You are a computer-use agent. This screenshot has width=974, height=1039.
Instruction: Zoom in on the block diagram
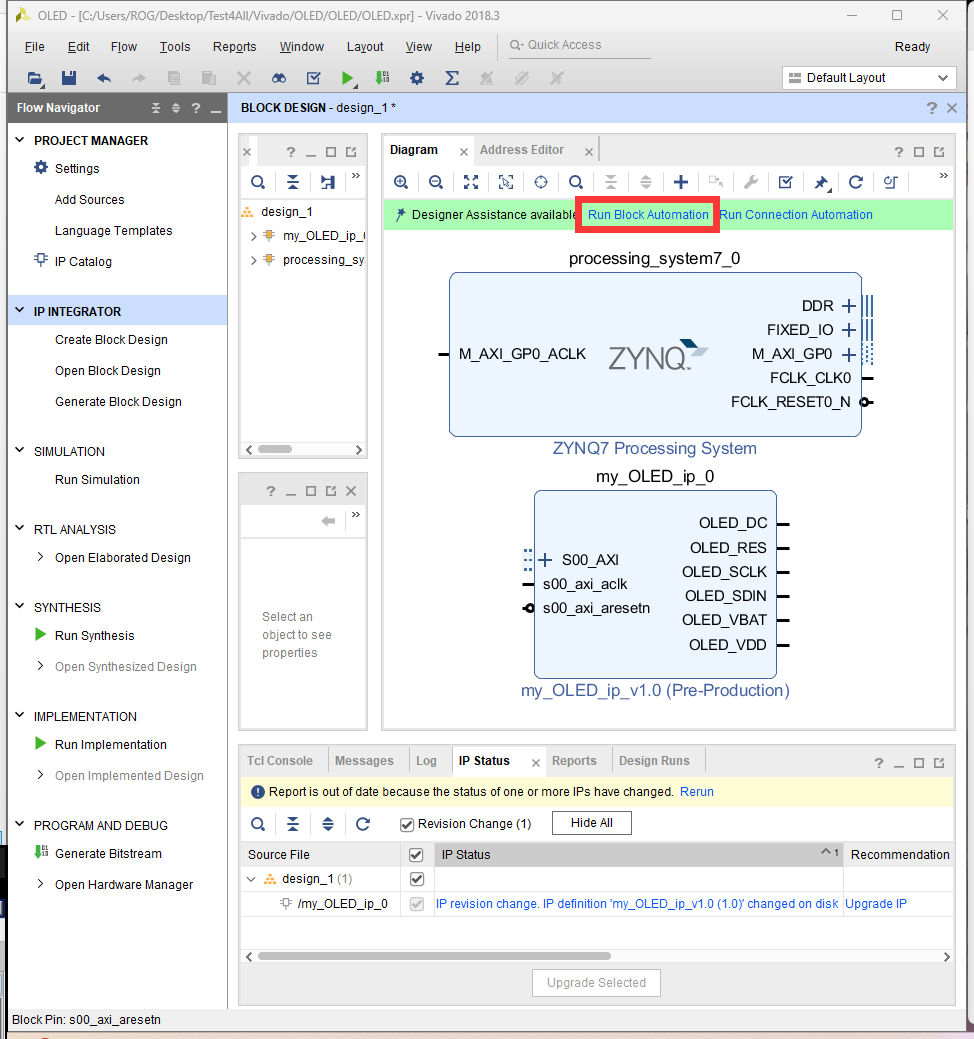tap(401, 182)
